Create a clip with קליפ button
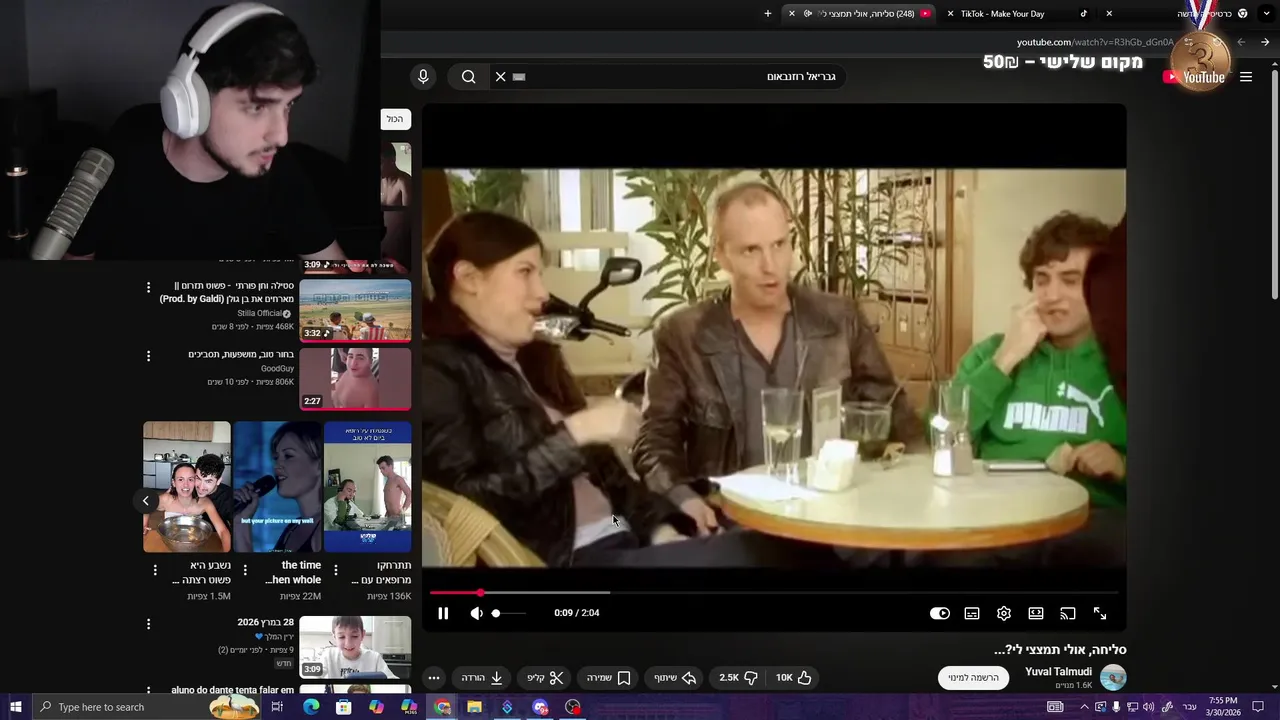1280x720 pixels. pos(546,677)
